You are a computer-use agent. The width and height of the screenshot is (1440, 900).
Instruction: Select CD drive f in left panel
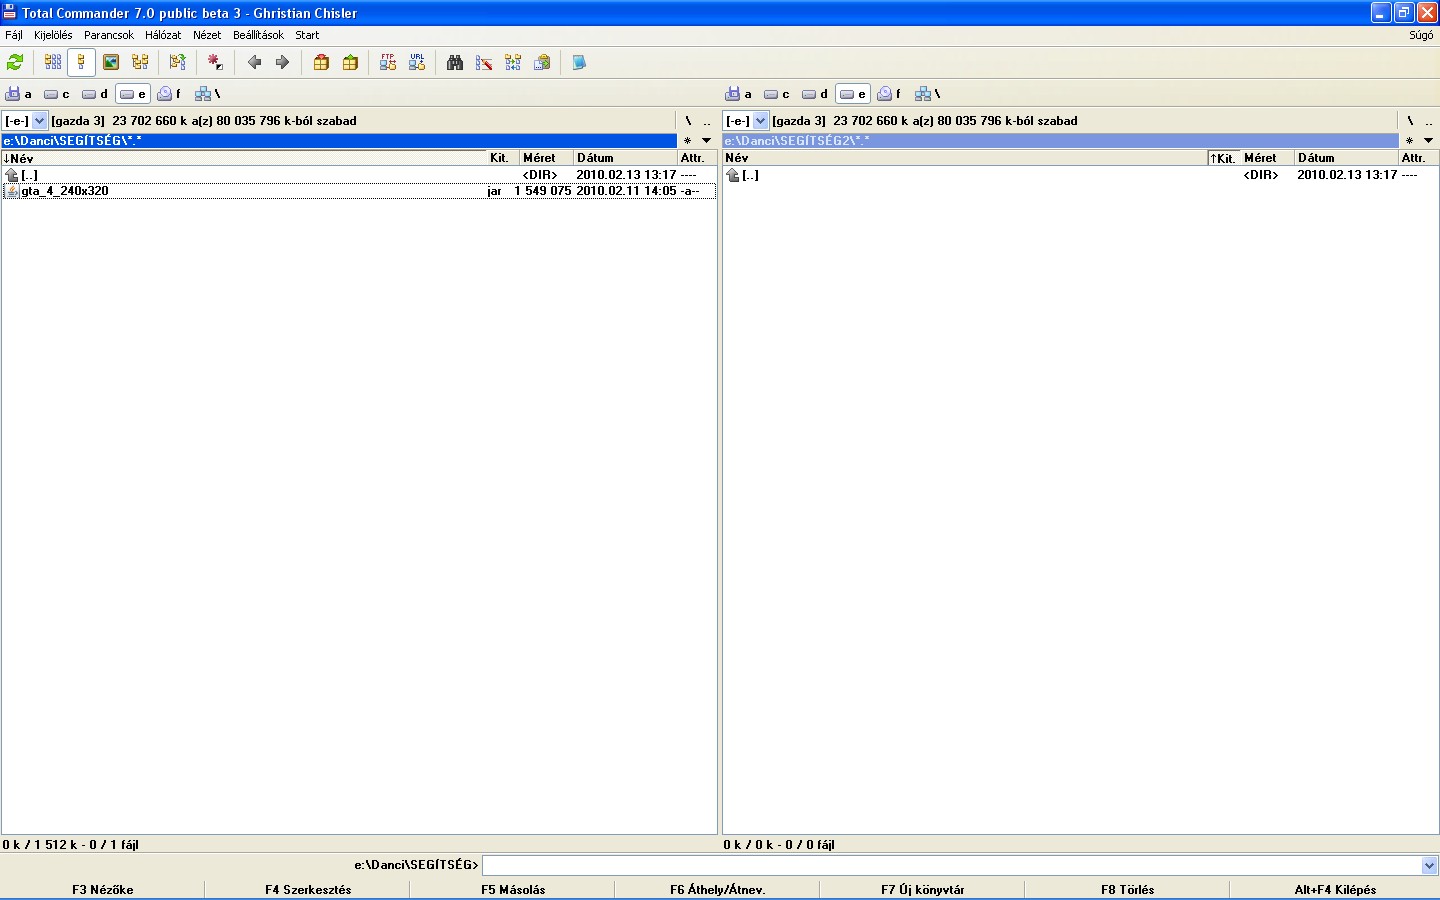pos(170,94)
